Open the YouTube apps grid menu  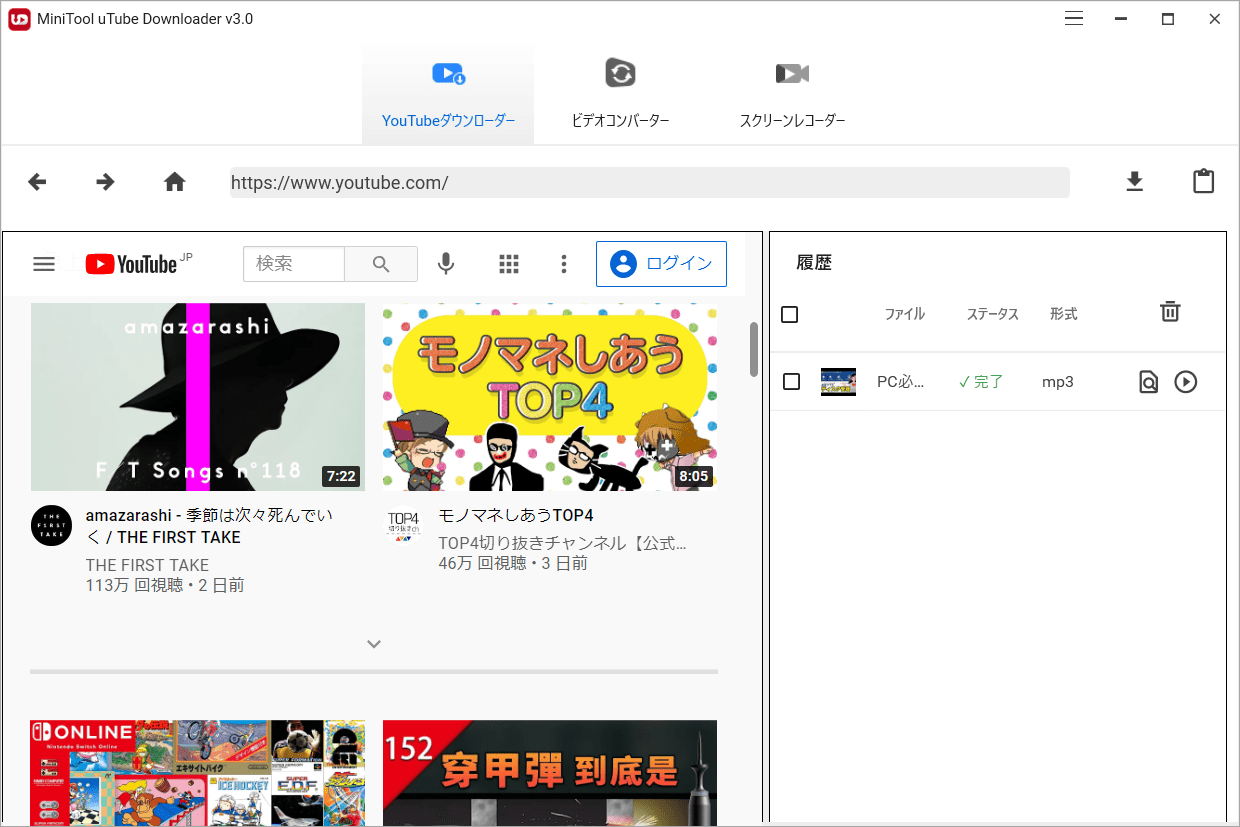click(509, 263)
